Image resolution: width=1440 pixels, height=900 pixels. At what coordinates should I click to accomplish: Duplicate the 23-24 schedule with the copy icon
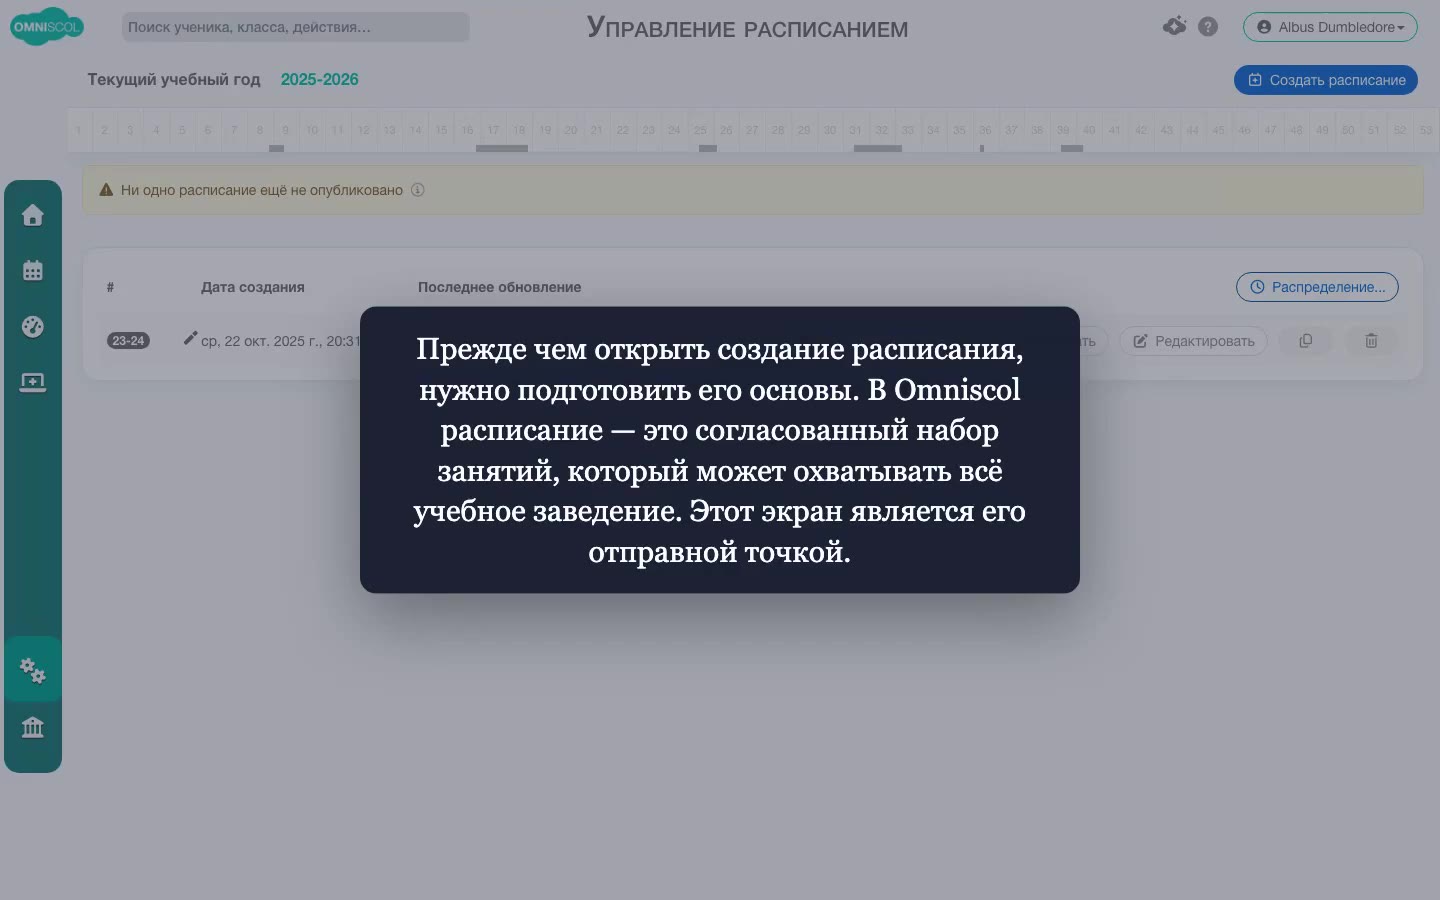click(1305, 341)
